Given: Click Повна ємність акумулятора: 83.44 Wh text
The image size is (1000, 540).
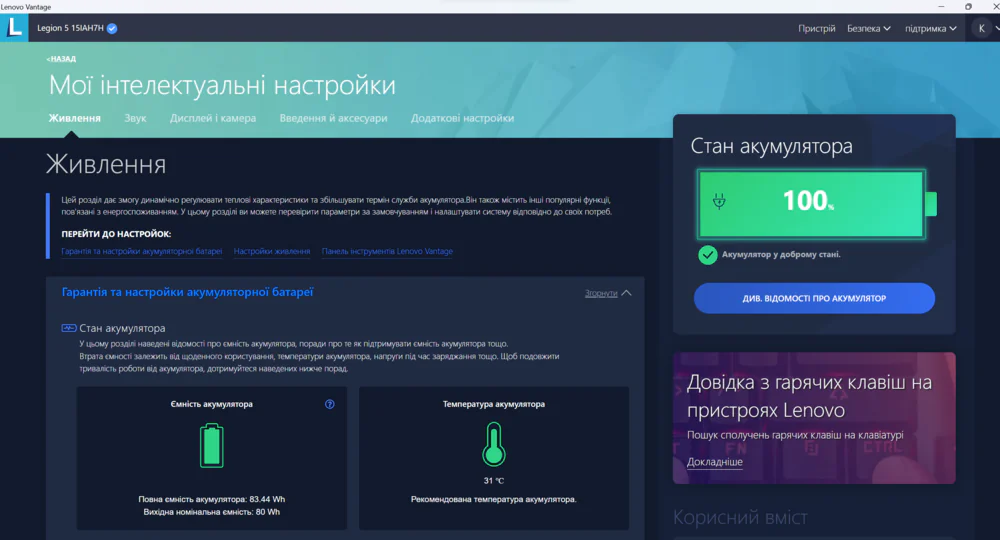Looking at the screenshot, I should (x=212, y=499).
